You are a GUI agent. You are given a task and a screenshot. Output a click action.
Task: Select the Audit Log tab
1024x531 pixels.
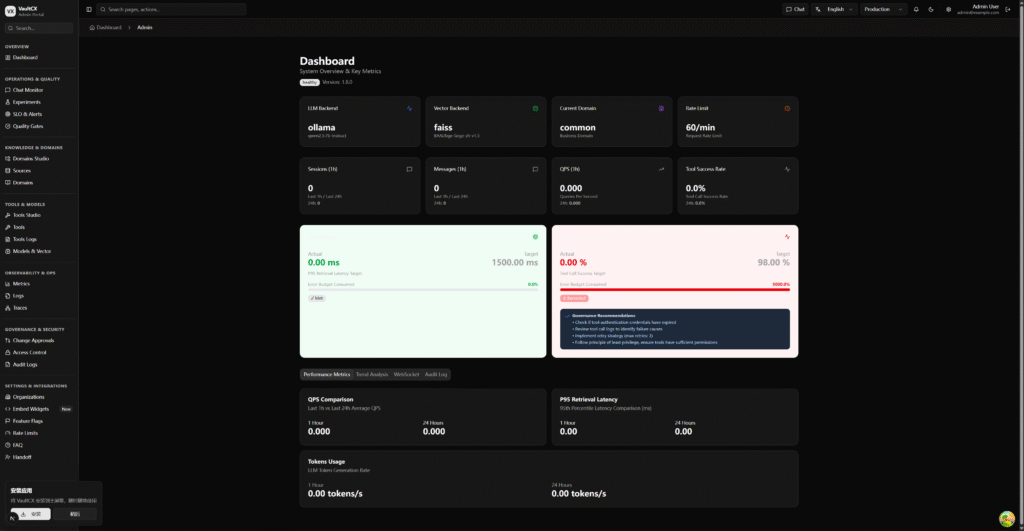click(436, 374)
